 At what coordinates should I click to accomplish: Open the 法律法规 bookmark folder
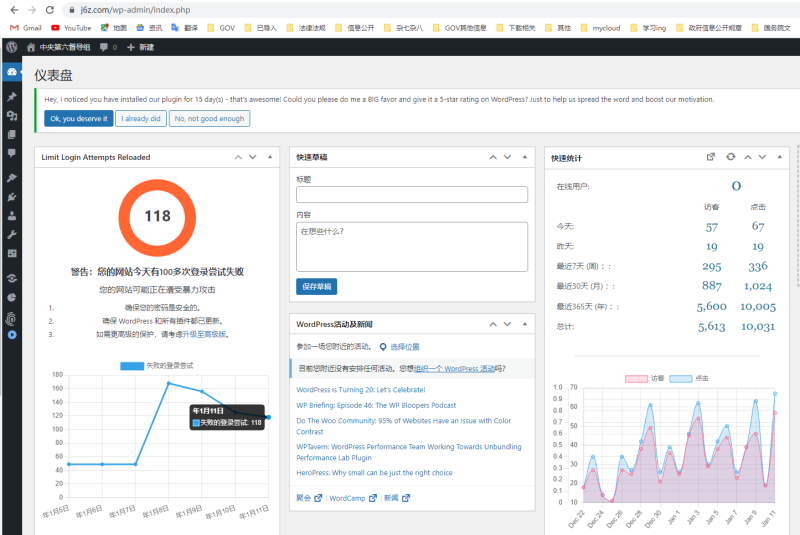tap(306, 28)
